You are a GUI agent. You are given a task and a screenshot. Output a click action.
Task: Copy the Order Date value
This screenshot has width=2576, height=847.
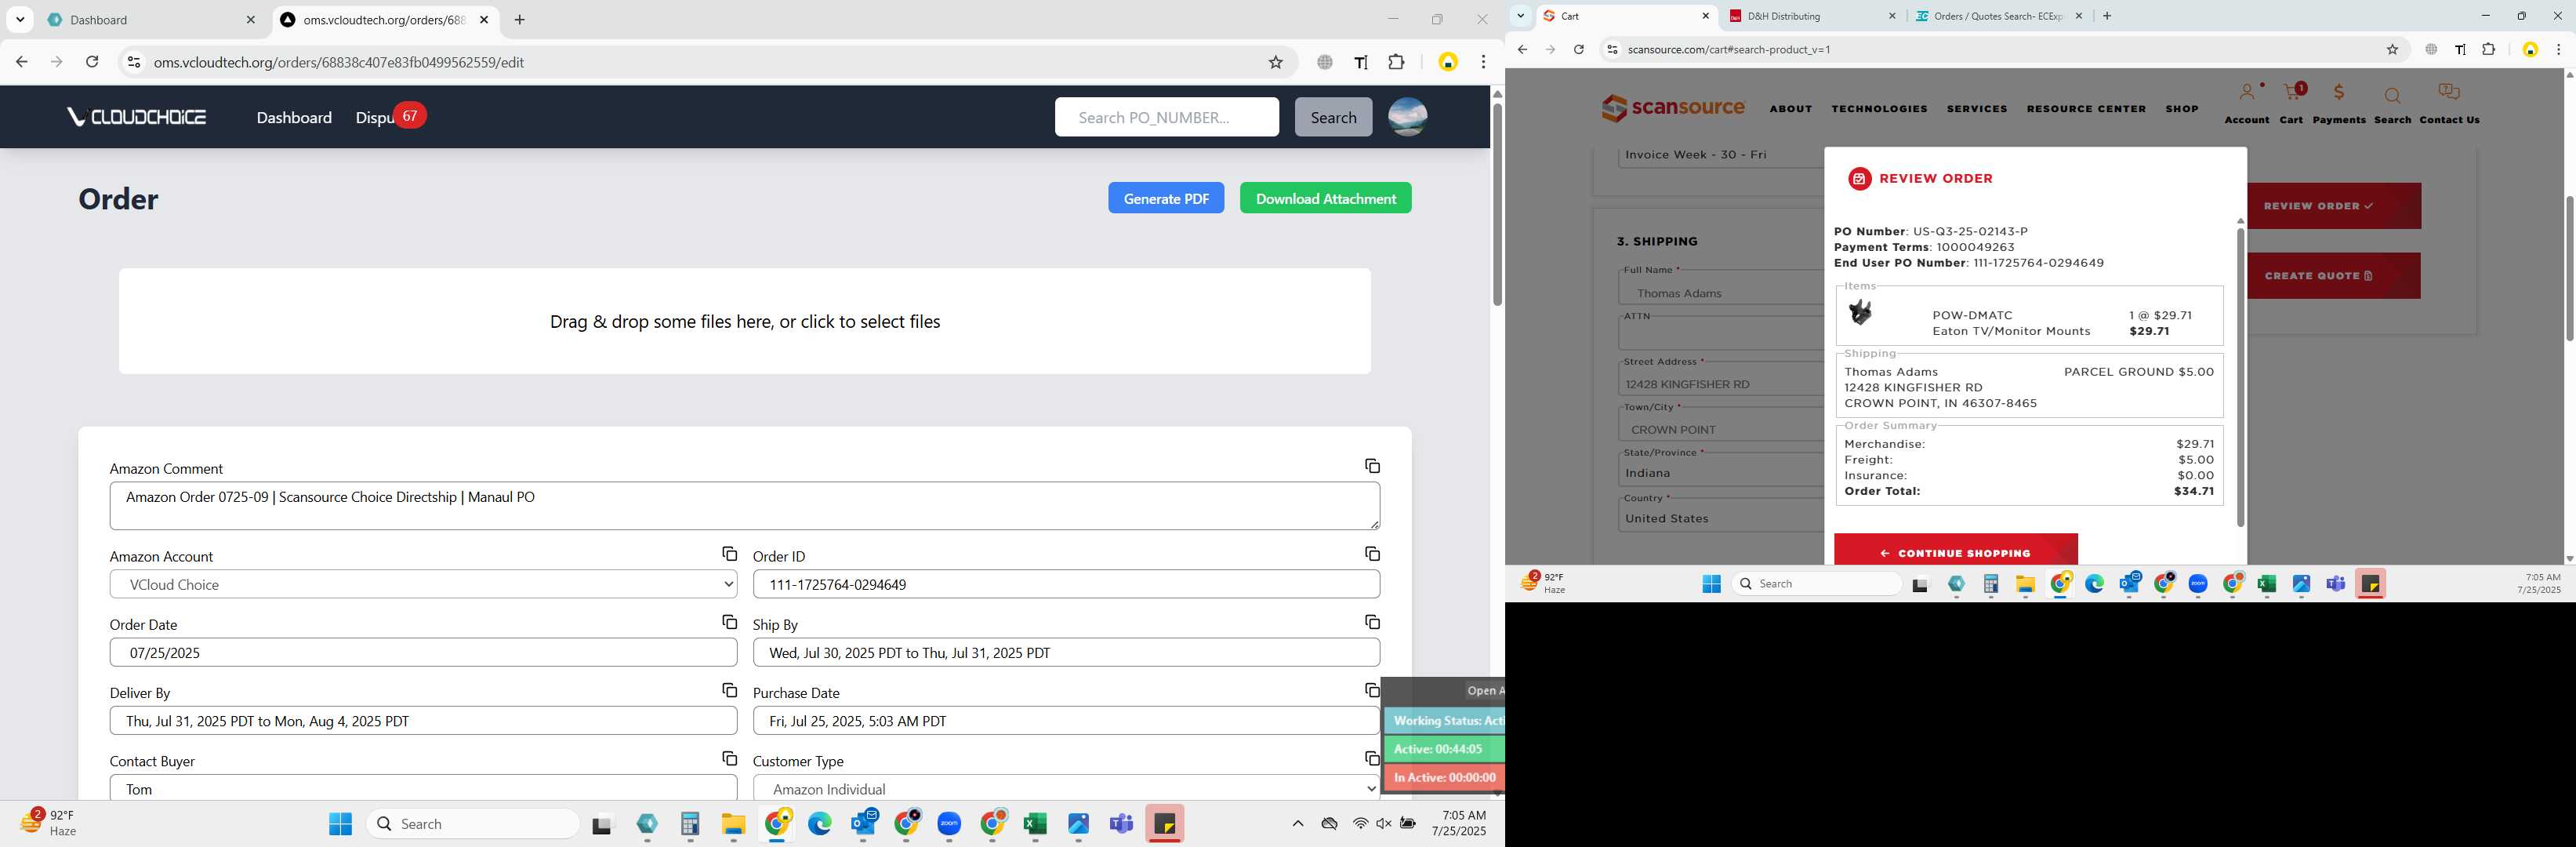729,622
